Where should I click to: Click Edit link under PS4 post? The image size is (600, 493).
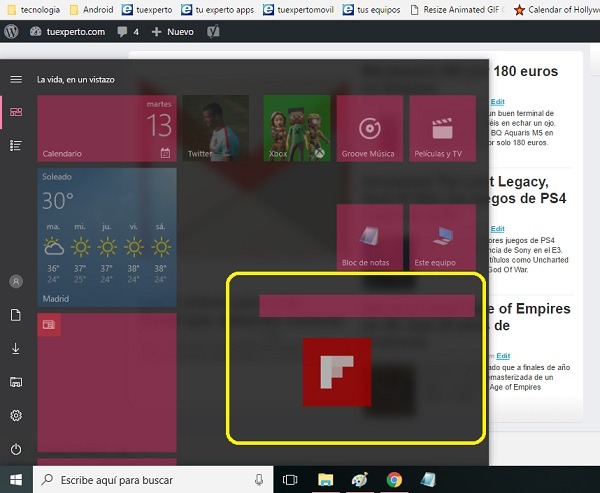click(x=497, y=229)
